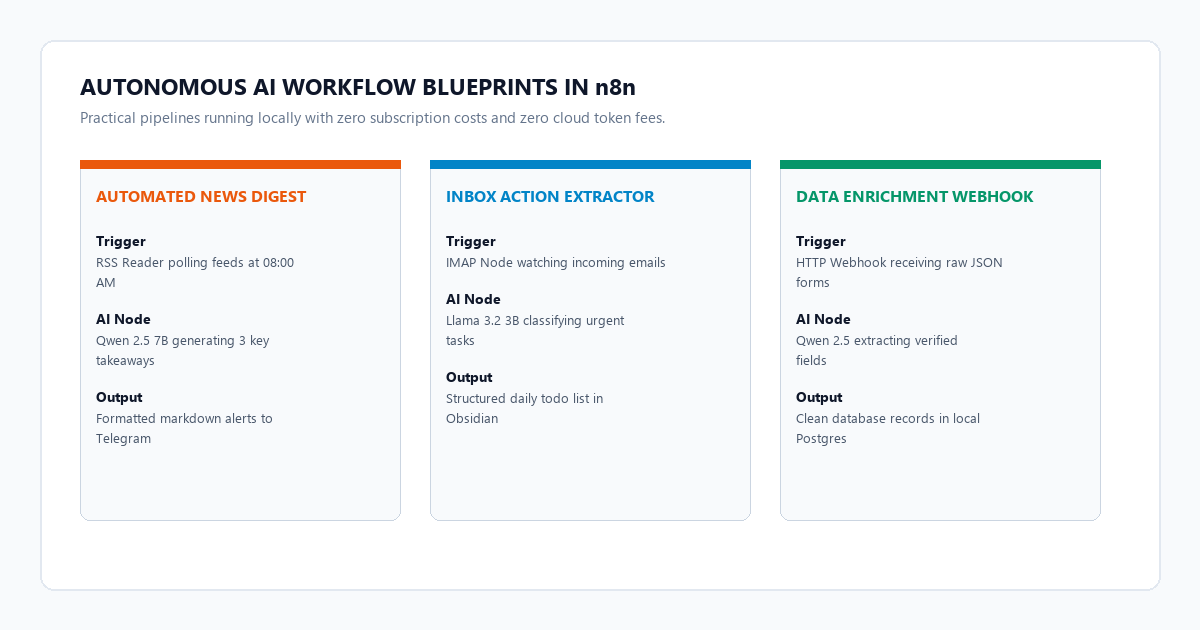Click 'Output' label in Inbox Action Extractor card
1200x630 pixels.
tap(469, 377)
